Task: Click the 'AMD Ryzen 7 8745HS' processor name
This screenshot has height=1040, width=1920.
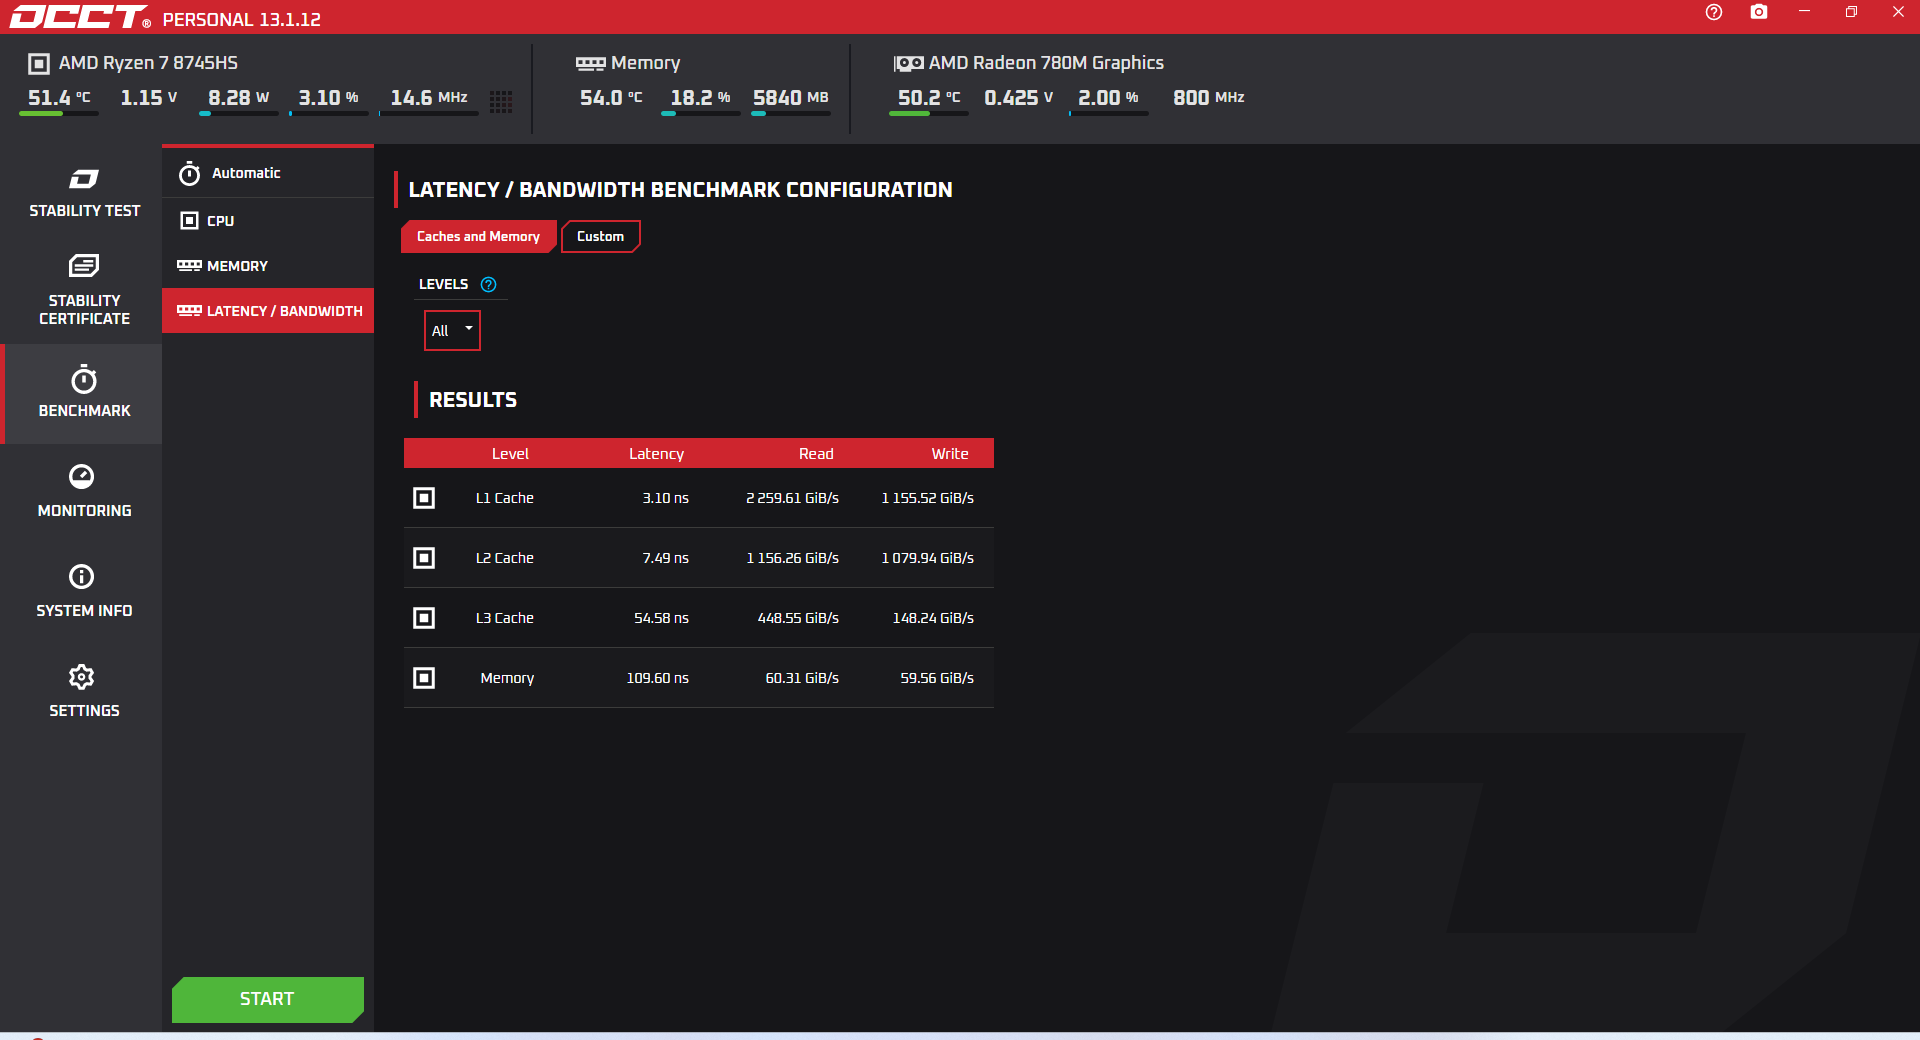Action: click(148, 63)
